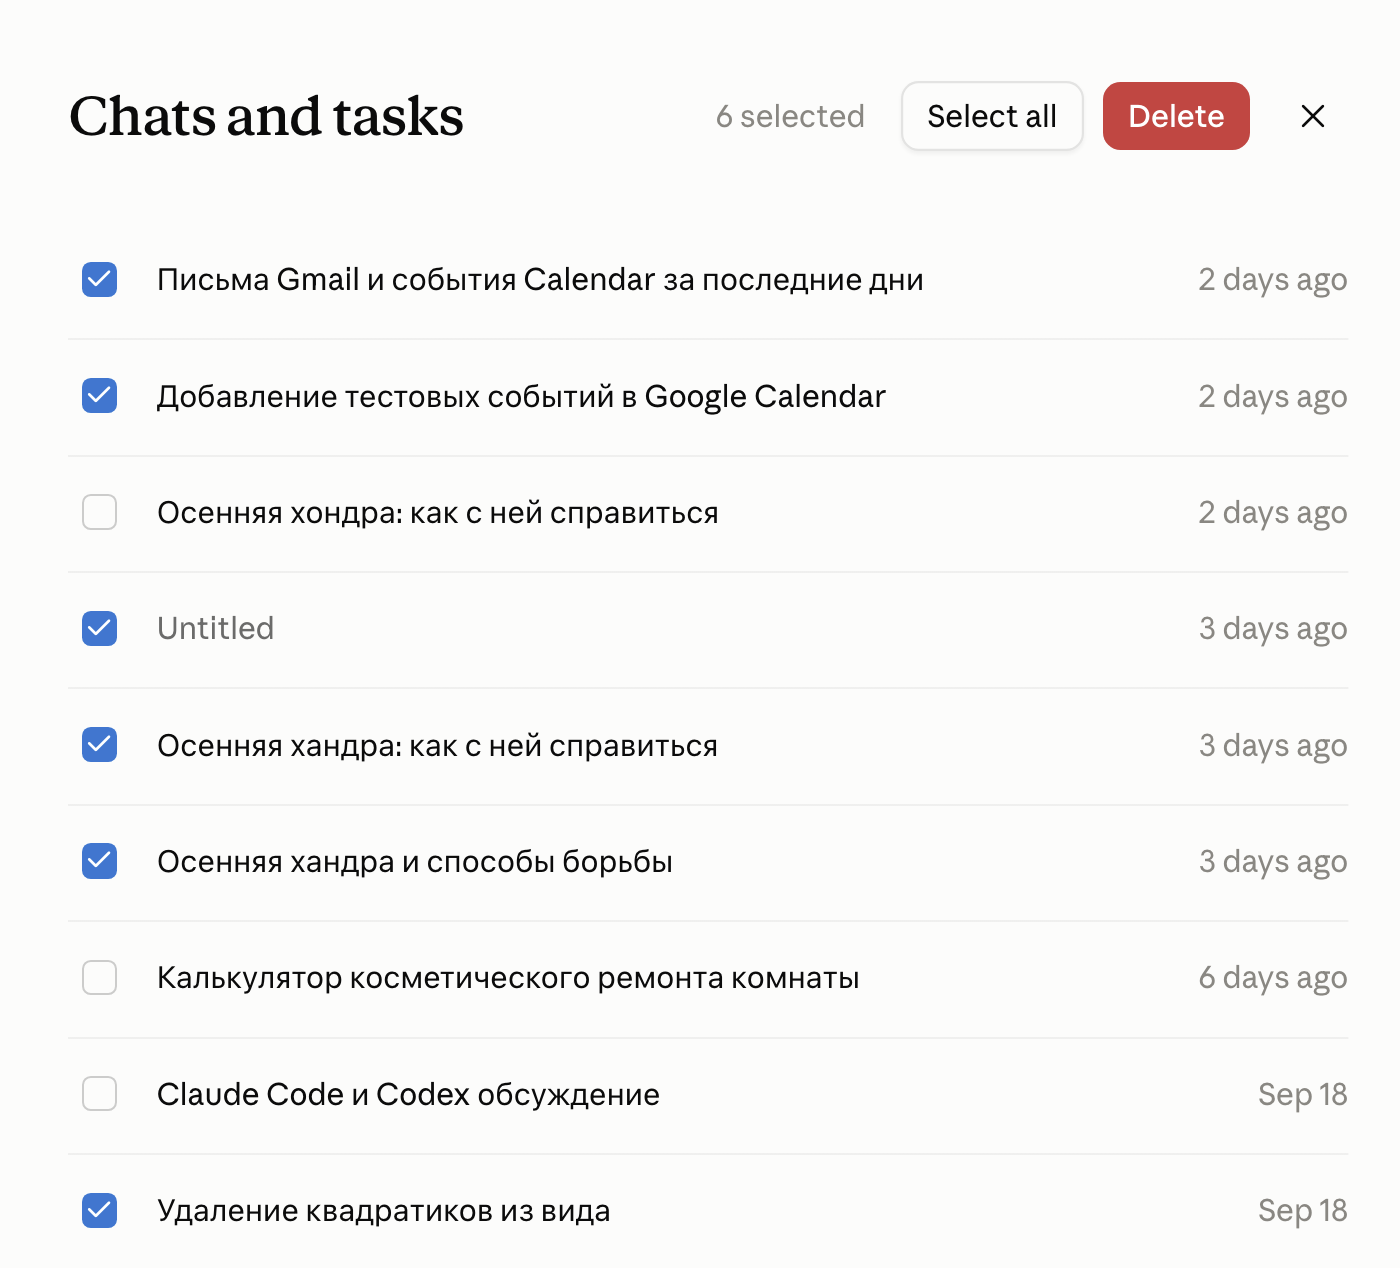Image resolution: width=1400 pixels, height=1268 pixels.
Task: Open chat title 'Осенняя хондра: как с ней справиться'
Action: pyautogui.click(x=438, y=513)
